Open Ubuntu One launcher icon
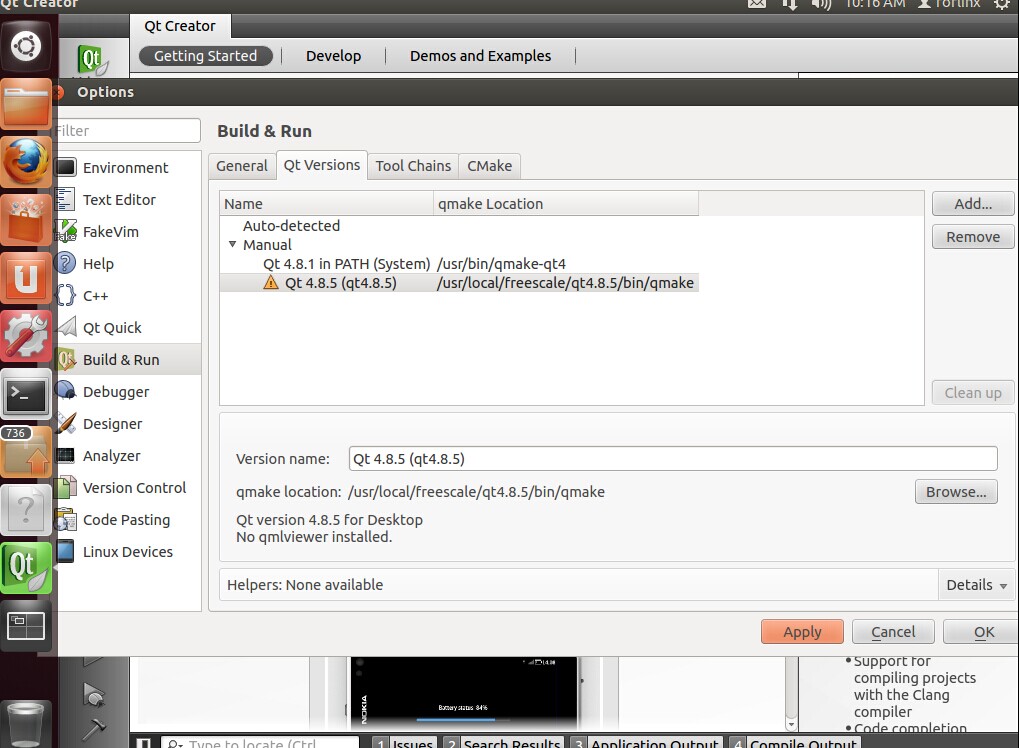 [x=26, y=277]
